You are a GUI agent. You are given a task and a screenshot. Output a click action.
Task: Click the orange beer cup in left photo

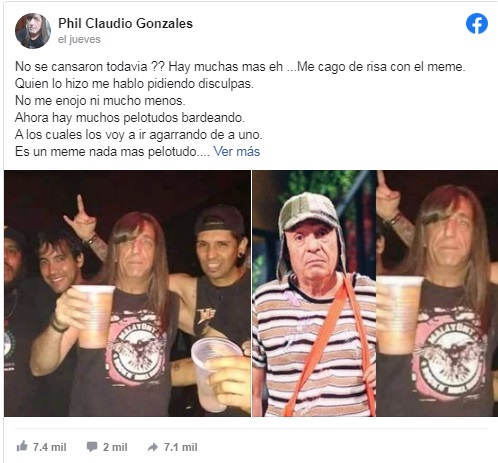tap(95, 316)
